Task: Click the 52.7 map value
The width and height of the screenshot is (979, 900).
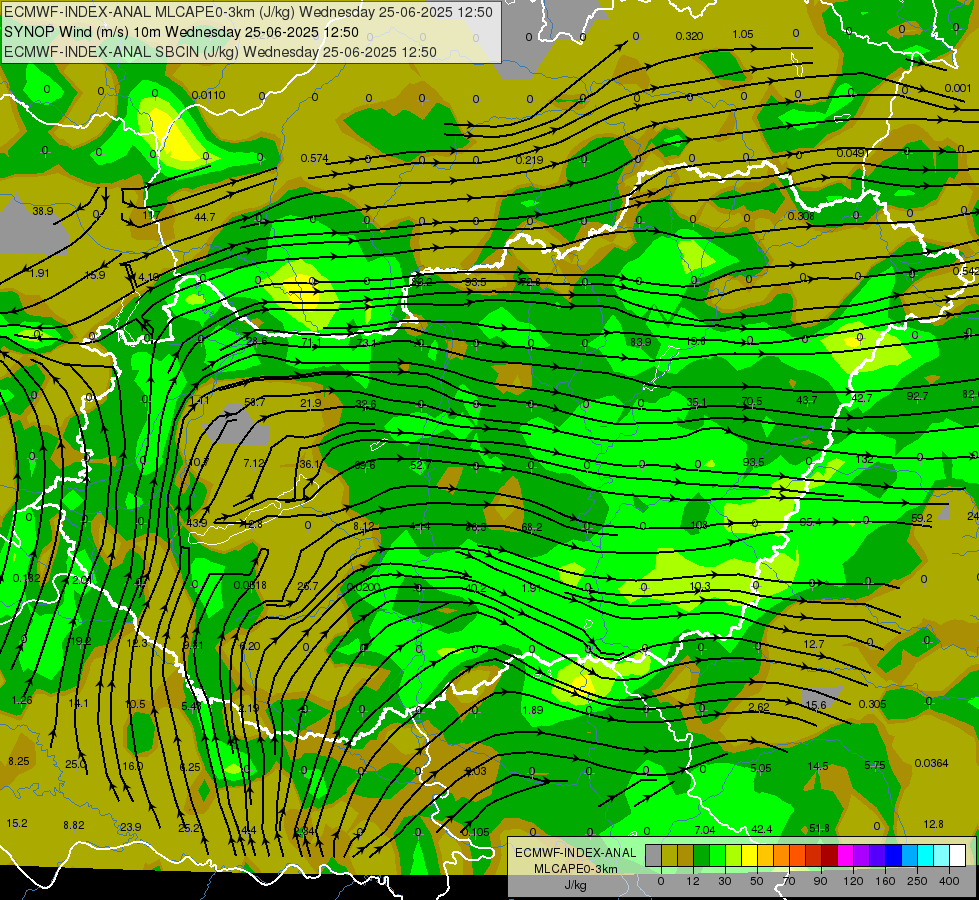Action: click(x=420, y=465)
